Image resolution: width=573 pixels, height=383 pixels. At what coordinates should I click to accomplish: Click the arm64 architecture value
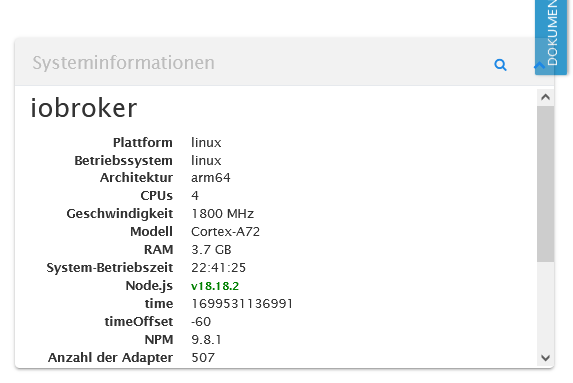coord(211,178)
